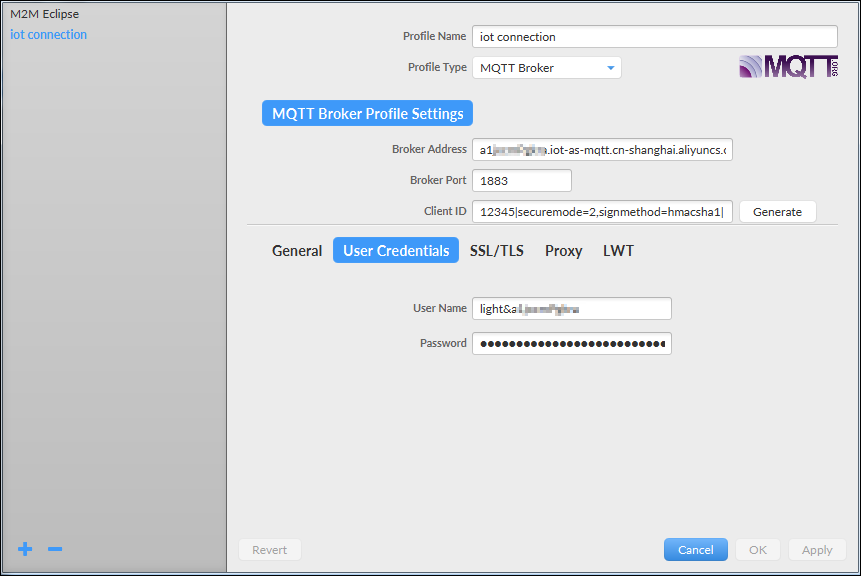Click the MQTT Broker Profile Settings button
Viewport: 861px width, 576px height.
(x=366, y=112)
